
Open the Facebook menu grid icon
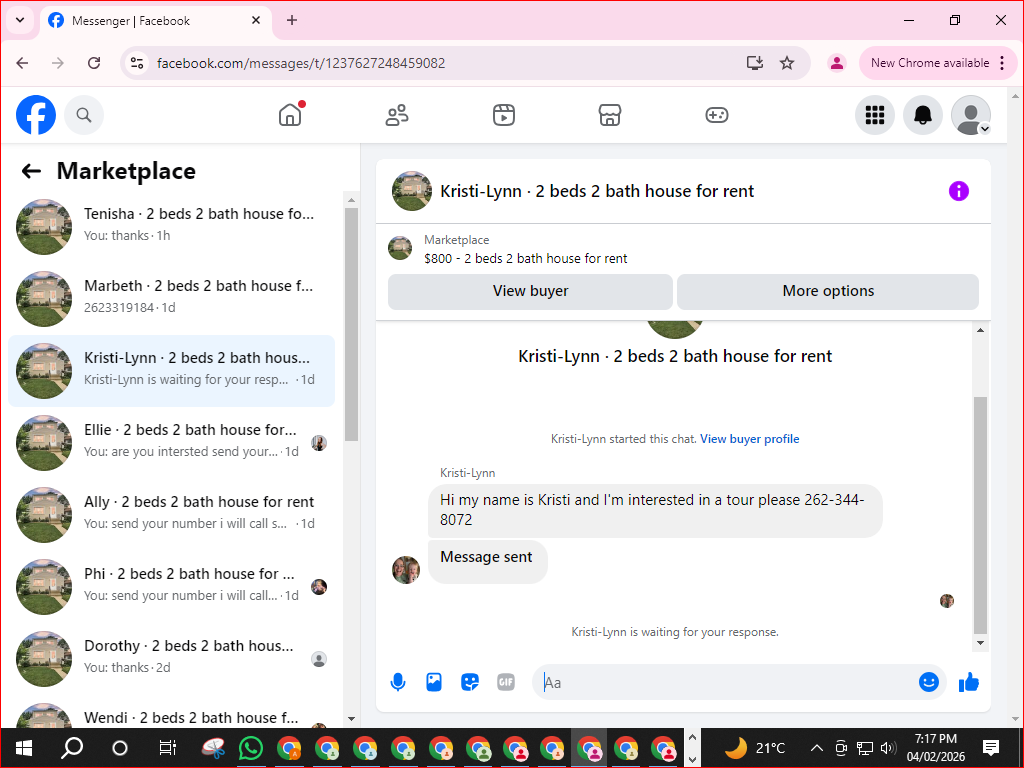(x=874, y=115)
